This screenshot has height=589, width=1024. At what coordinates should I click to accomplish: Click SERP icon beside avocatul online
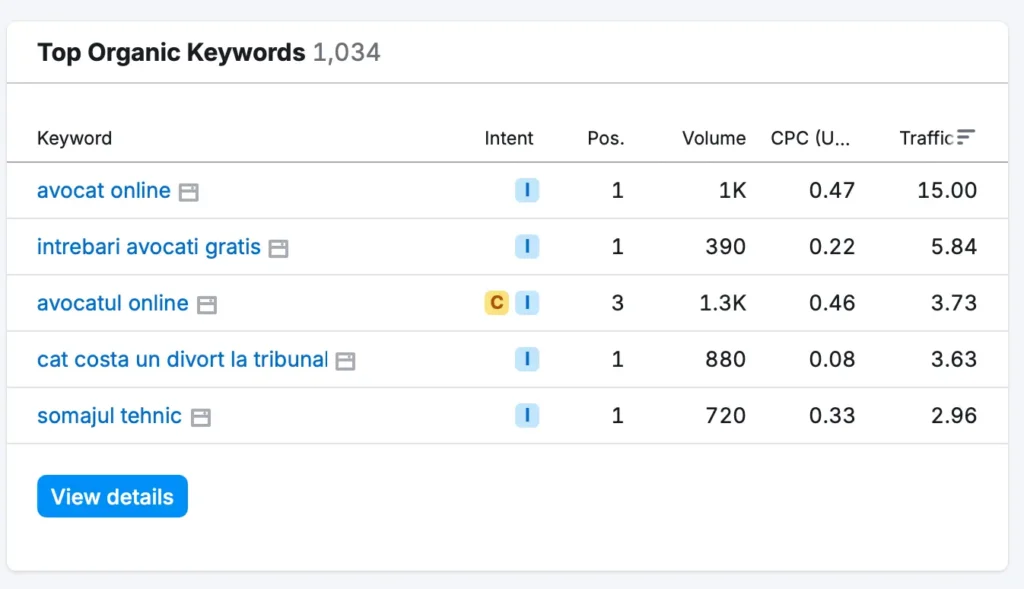tap(207, 304)
